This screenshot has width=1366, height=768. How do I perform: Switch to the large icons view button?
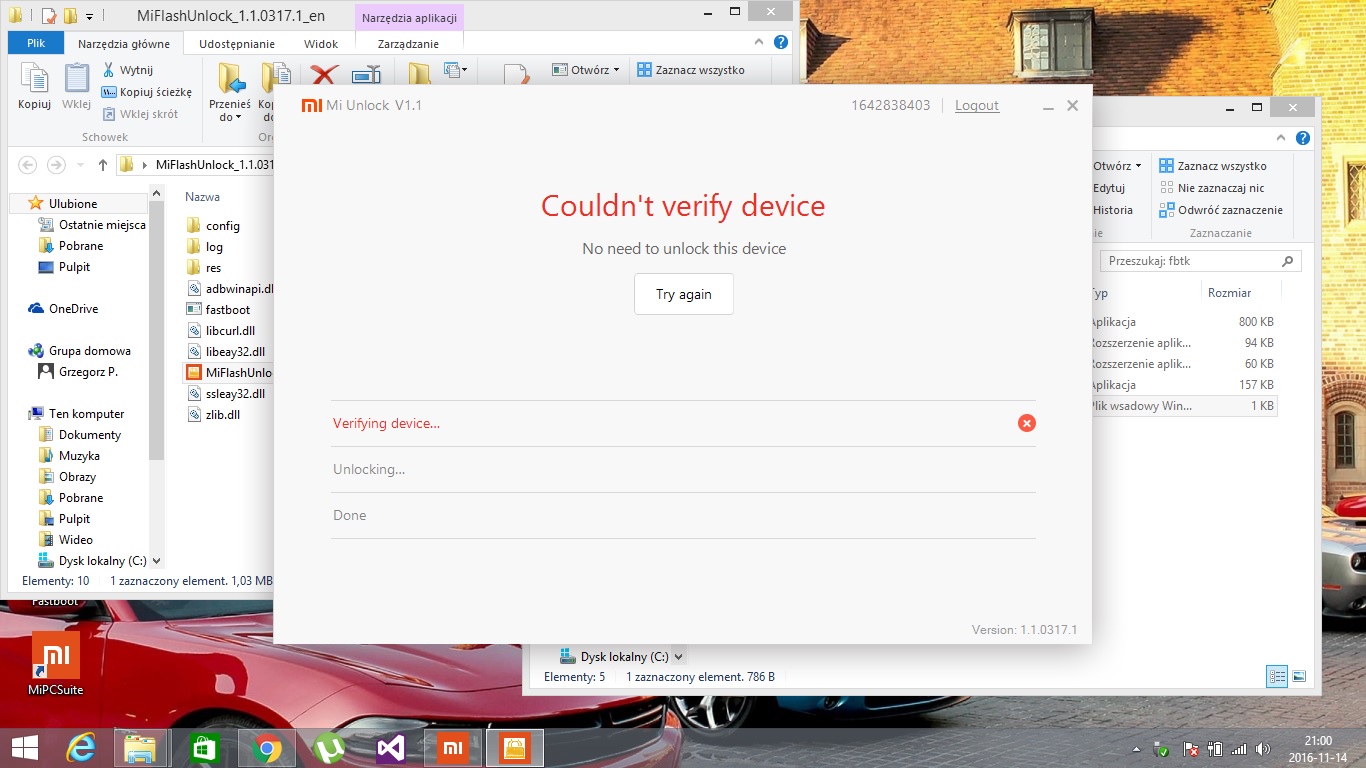[1299, 676]
